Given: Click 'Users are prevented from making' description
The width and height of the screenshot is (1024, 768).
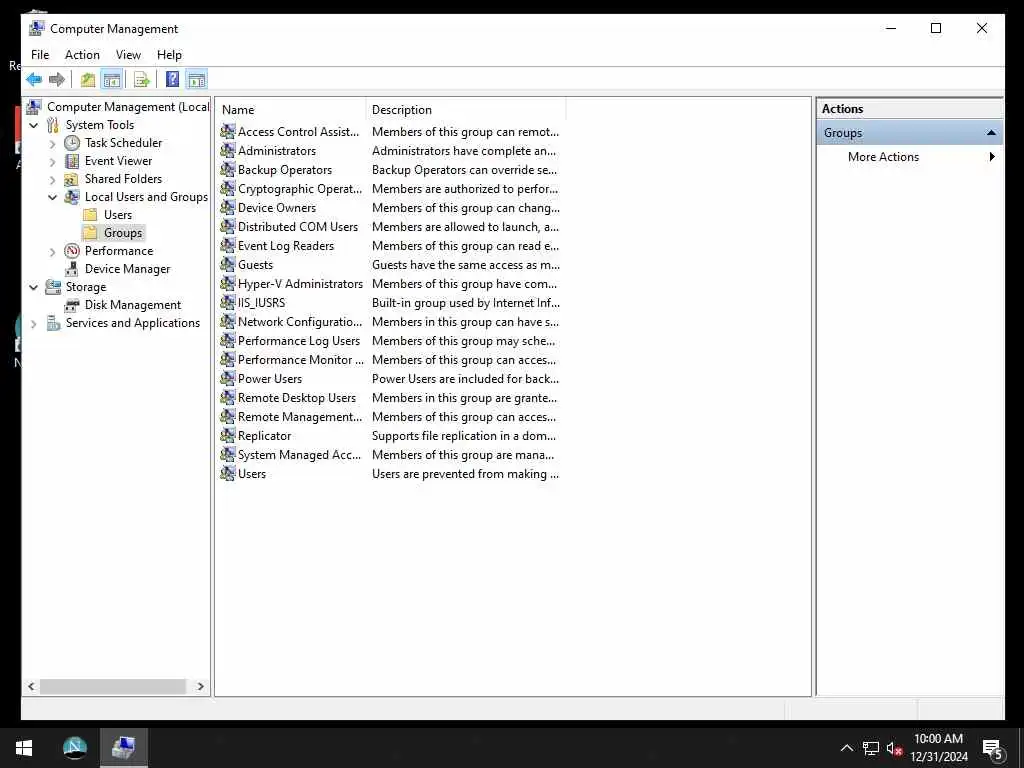Looking at the screenshot, I should coord(465,473).
